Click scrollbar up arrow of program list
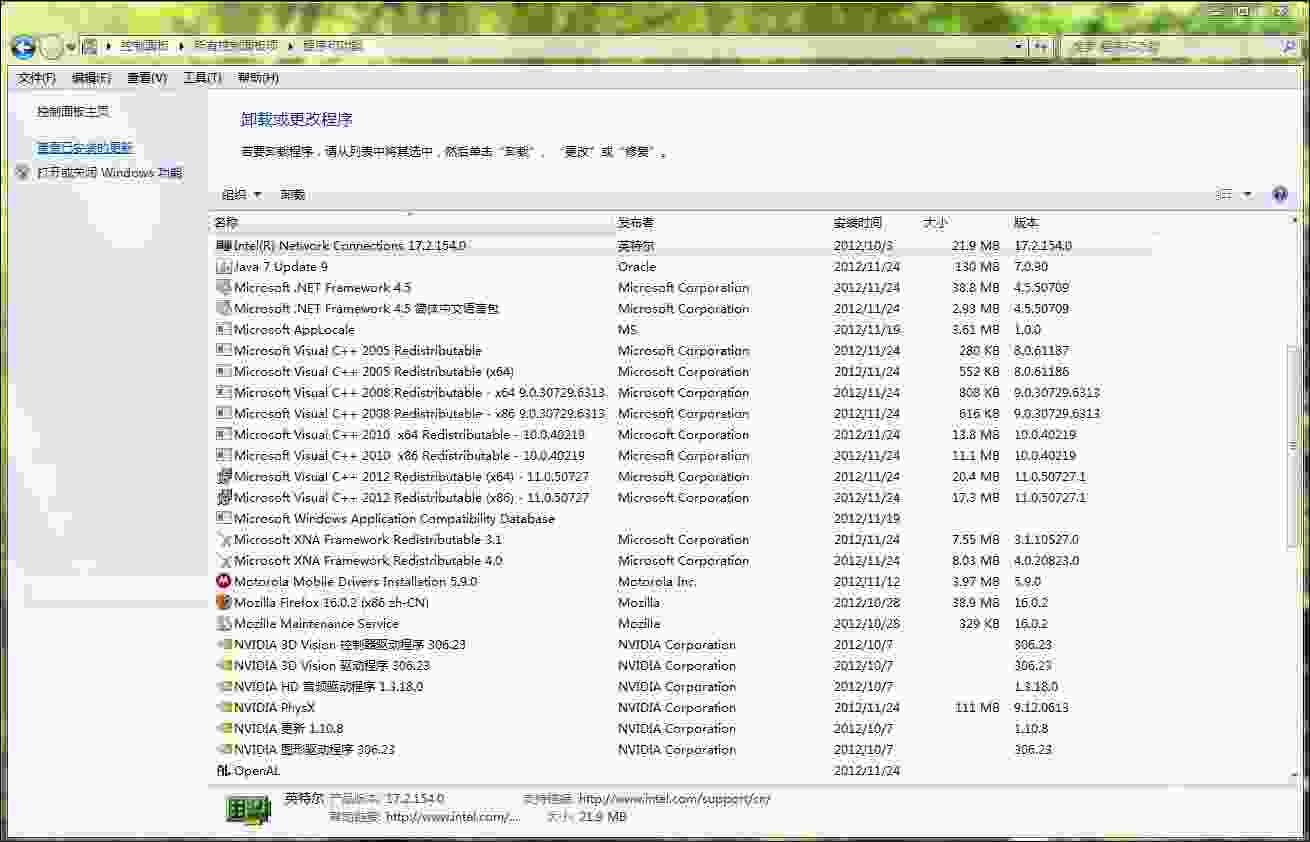The height and width of the screenshot is (842, 1310). click(1294, 221)
